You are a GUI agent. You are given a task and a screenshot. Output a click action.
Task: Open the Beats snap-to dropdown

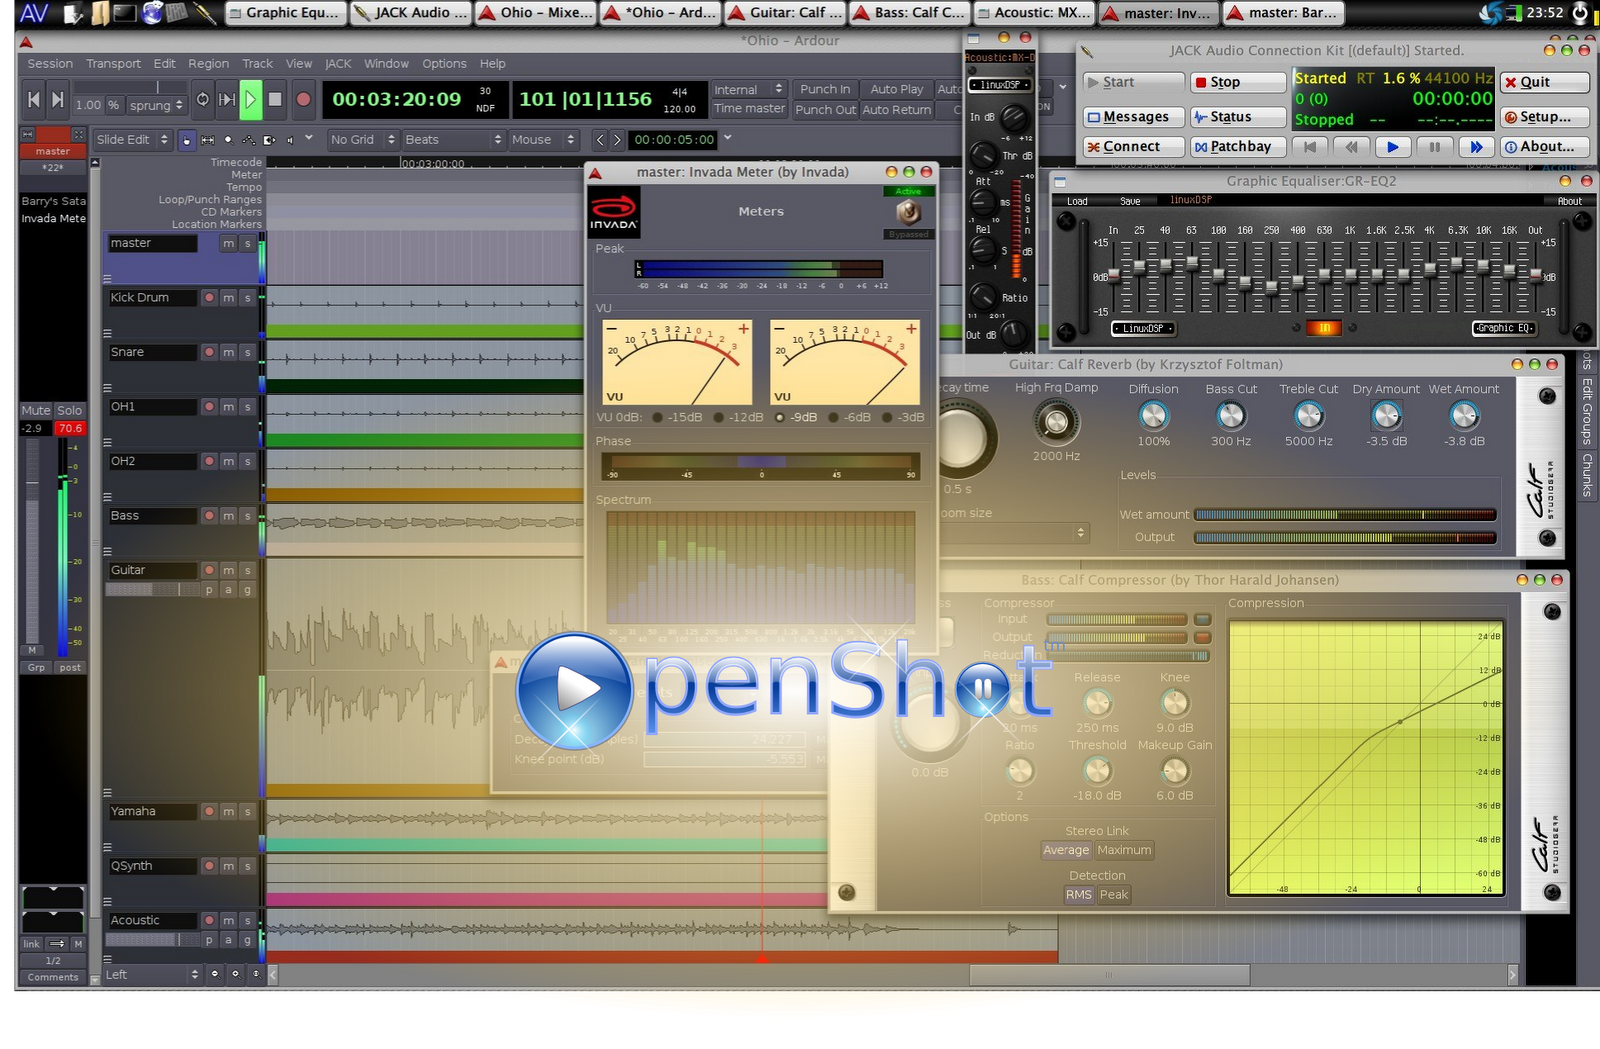pos(452,140)
